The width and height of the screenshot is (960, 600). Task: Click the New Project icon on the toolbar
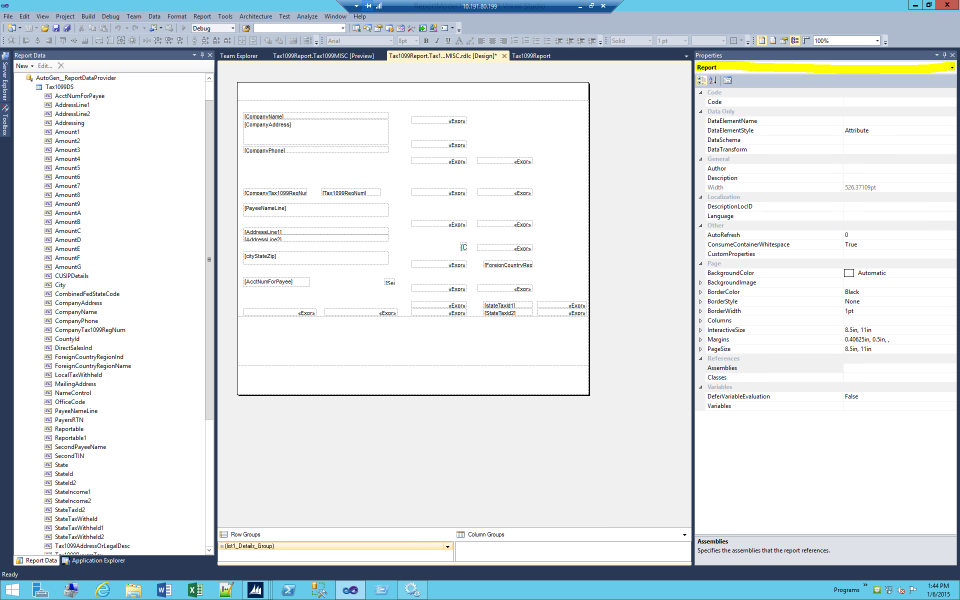pyautogui.click(x=12, y=29)
